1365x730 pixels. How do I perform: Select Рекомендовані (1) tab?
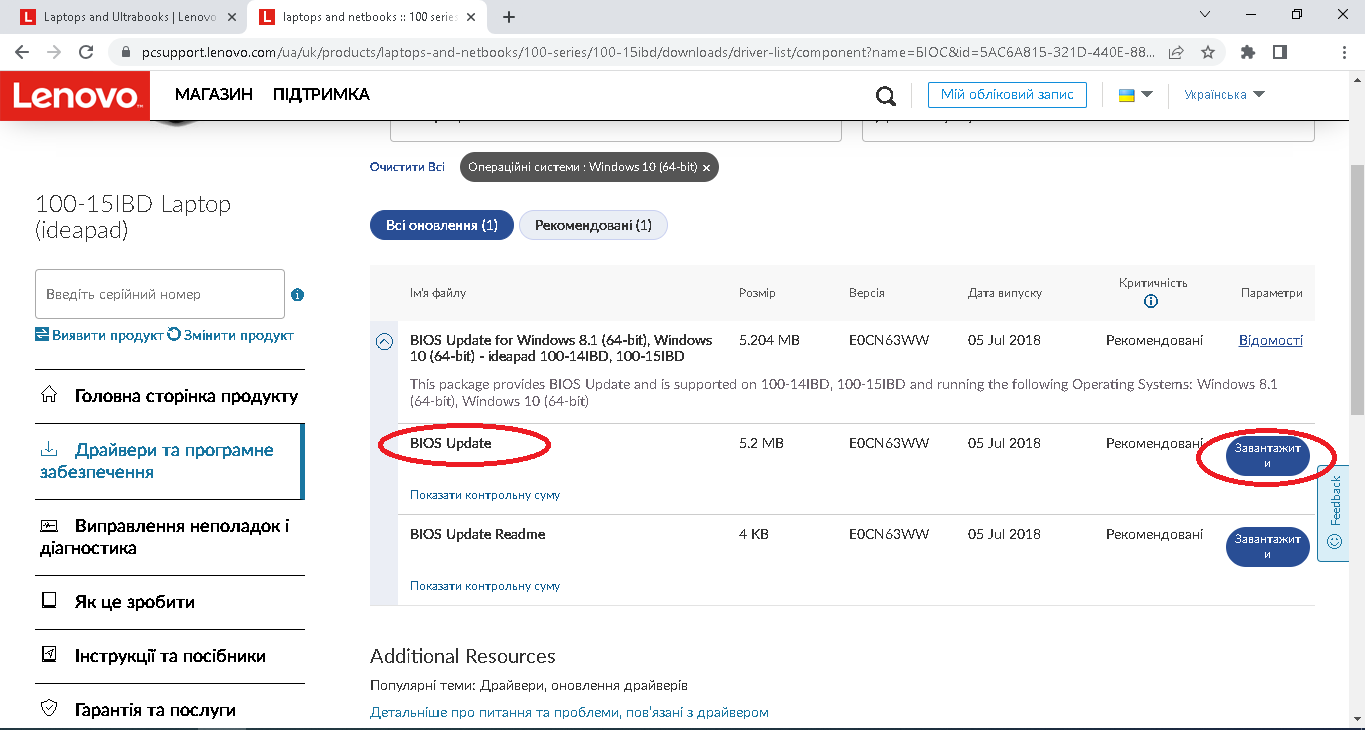tap(593, 225)
